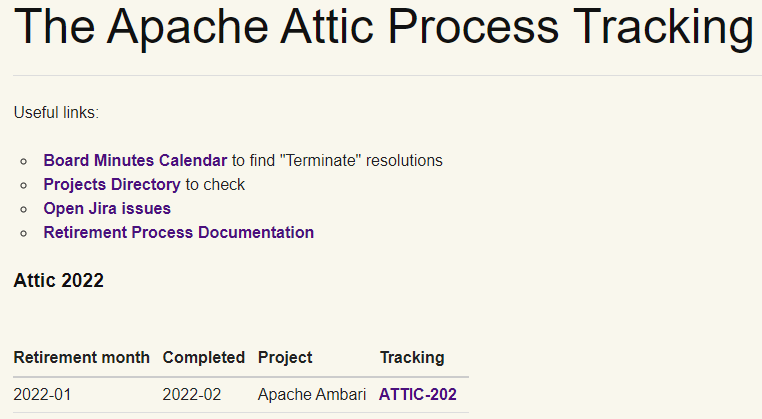The height and width of the screenshot is (419, 762).
Task: Click the bullet before Board Minutes Calendar
Action: (x=24, y=161)
